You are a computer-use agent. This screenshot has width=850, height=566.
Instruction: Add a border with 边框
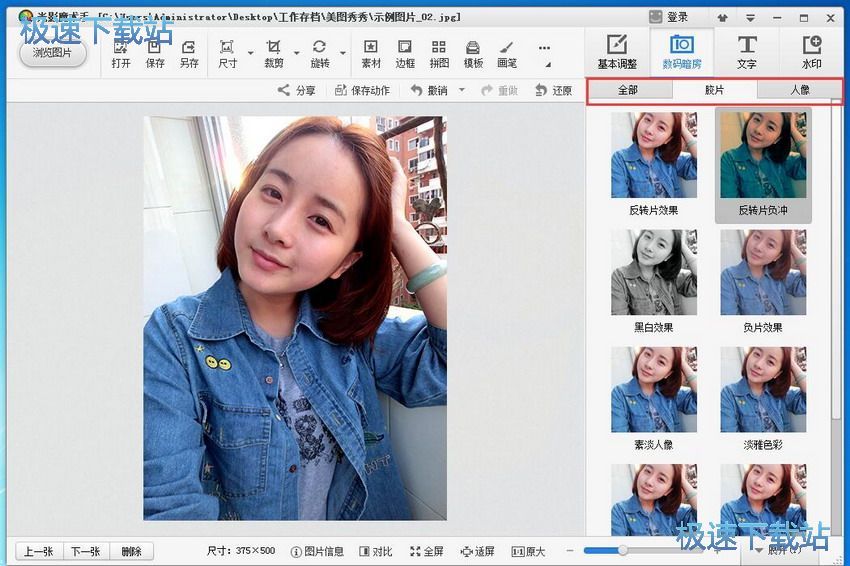click(405, 54)
